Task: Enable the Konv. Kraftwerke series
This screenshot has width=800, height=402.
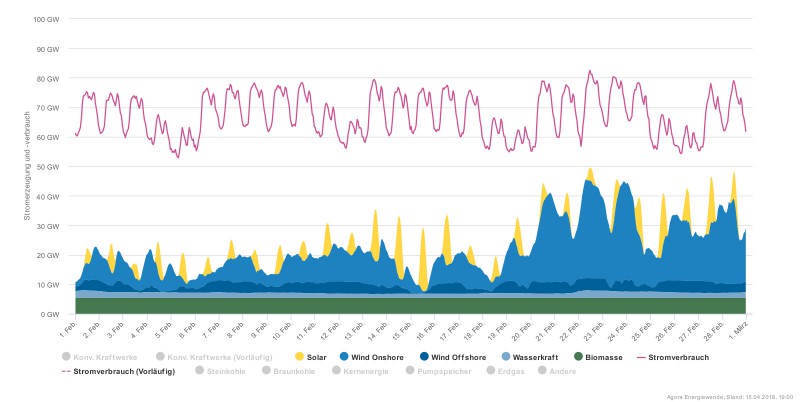Action: (66, 356)
